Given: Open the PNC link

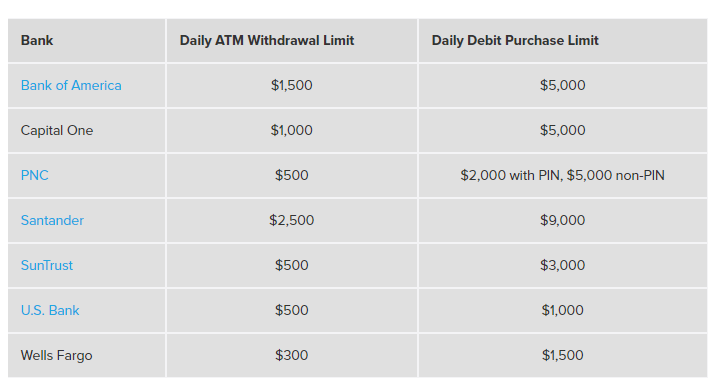Looking at the screenshot, I should pyautogui.click(x=34, y=175).
